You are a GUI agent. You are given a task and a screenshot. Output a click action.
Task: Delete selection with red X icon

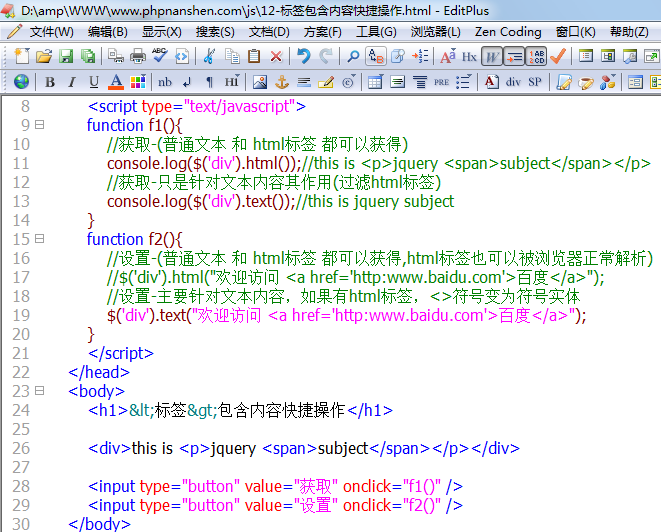(276, 56)
